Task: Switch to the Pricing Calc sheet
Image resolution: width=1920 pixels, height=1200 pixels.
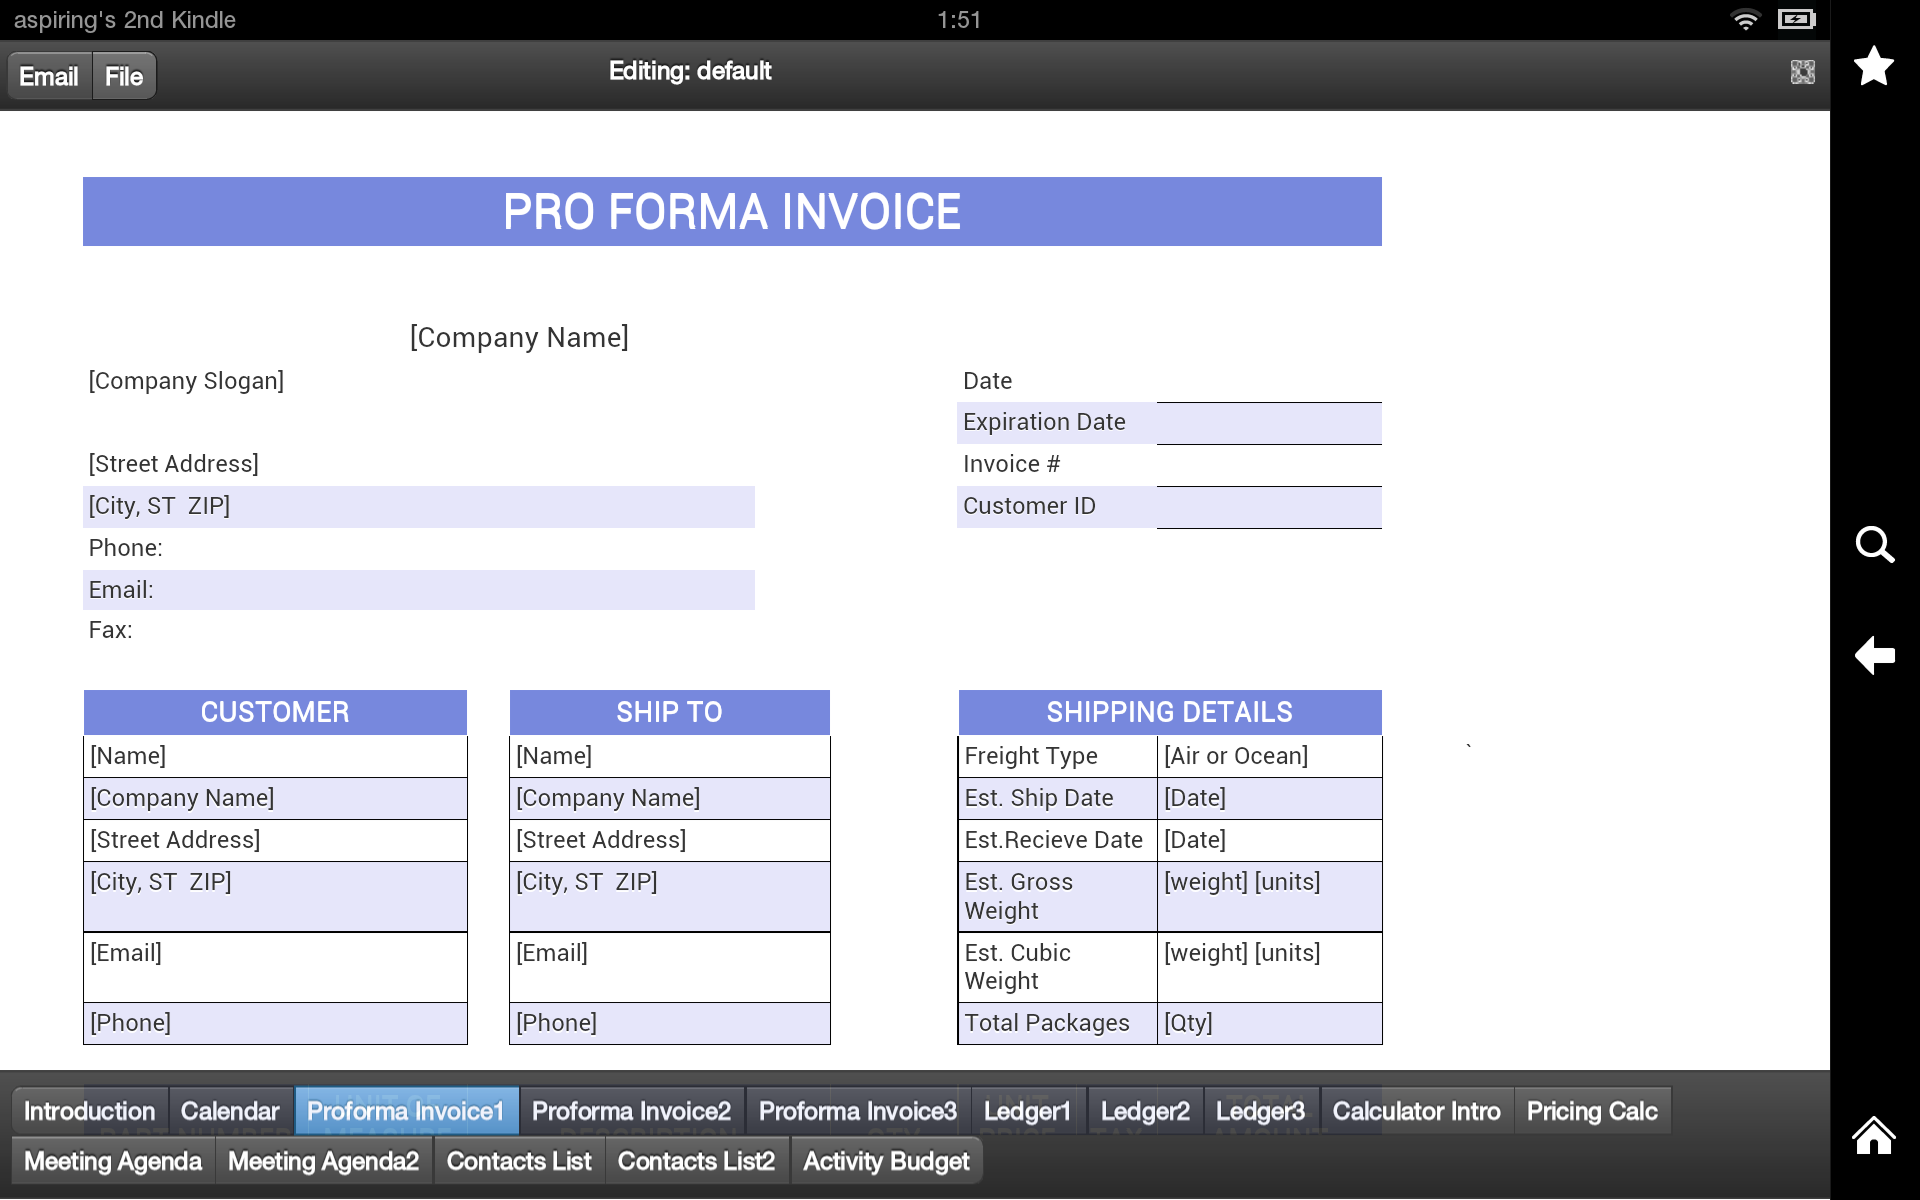Action: (1592, 1110)
